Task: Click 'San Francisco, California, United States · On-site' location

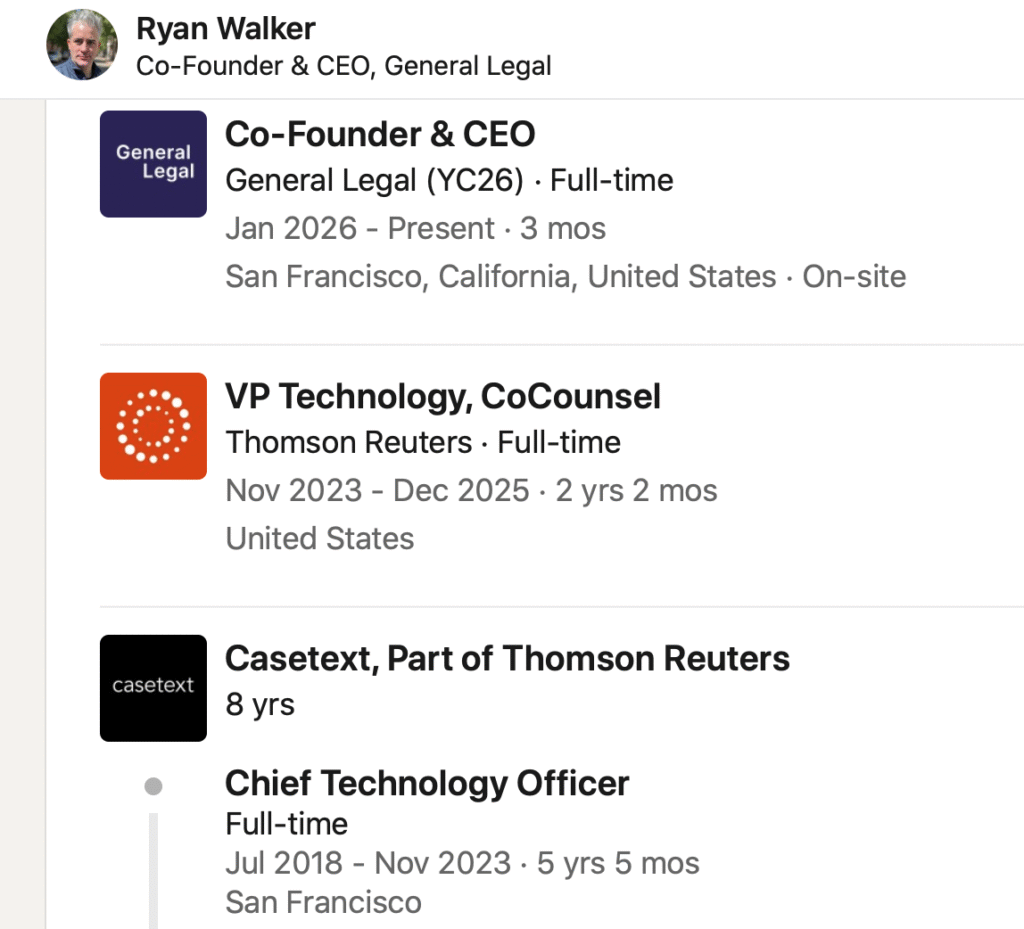Action: [565, 276]
